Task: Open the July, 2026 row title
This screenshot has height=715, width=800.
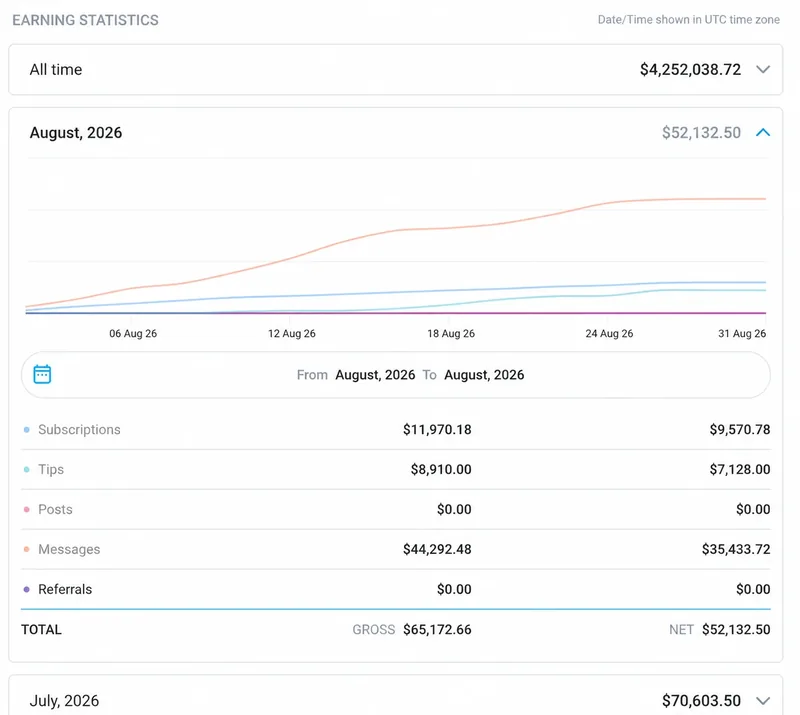Action: [x=64, y=701]
